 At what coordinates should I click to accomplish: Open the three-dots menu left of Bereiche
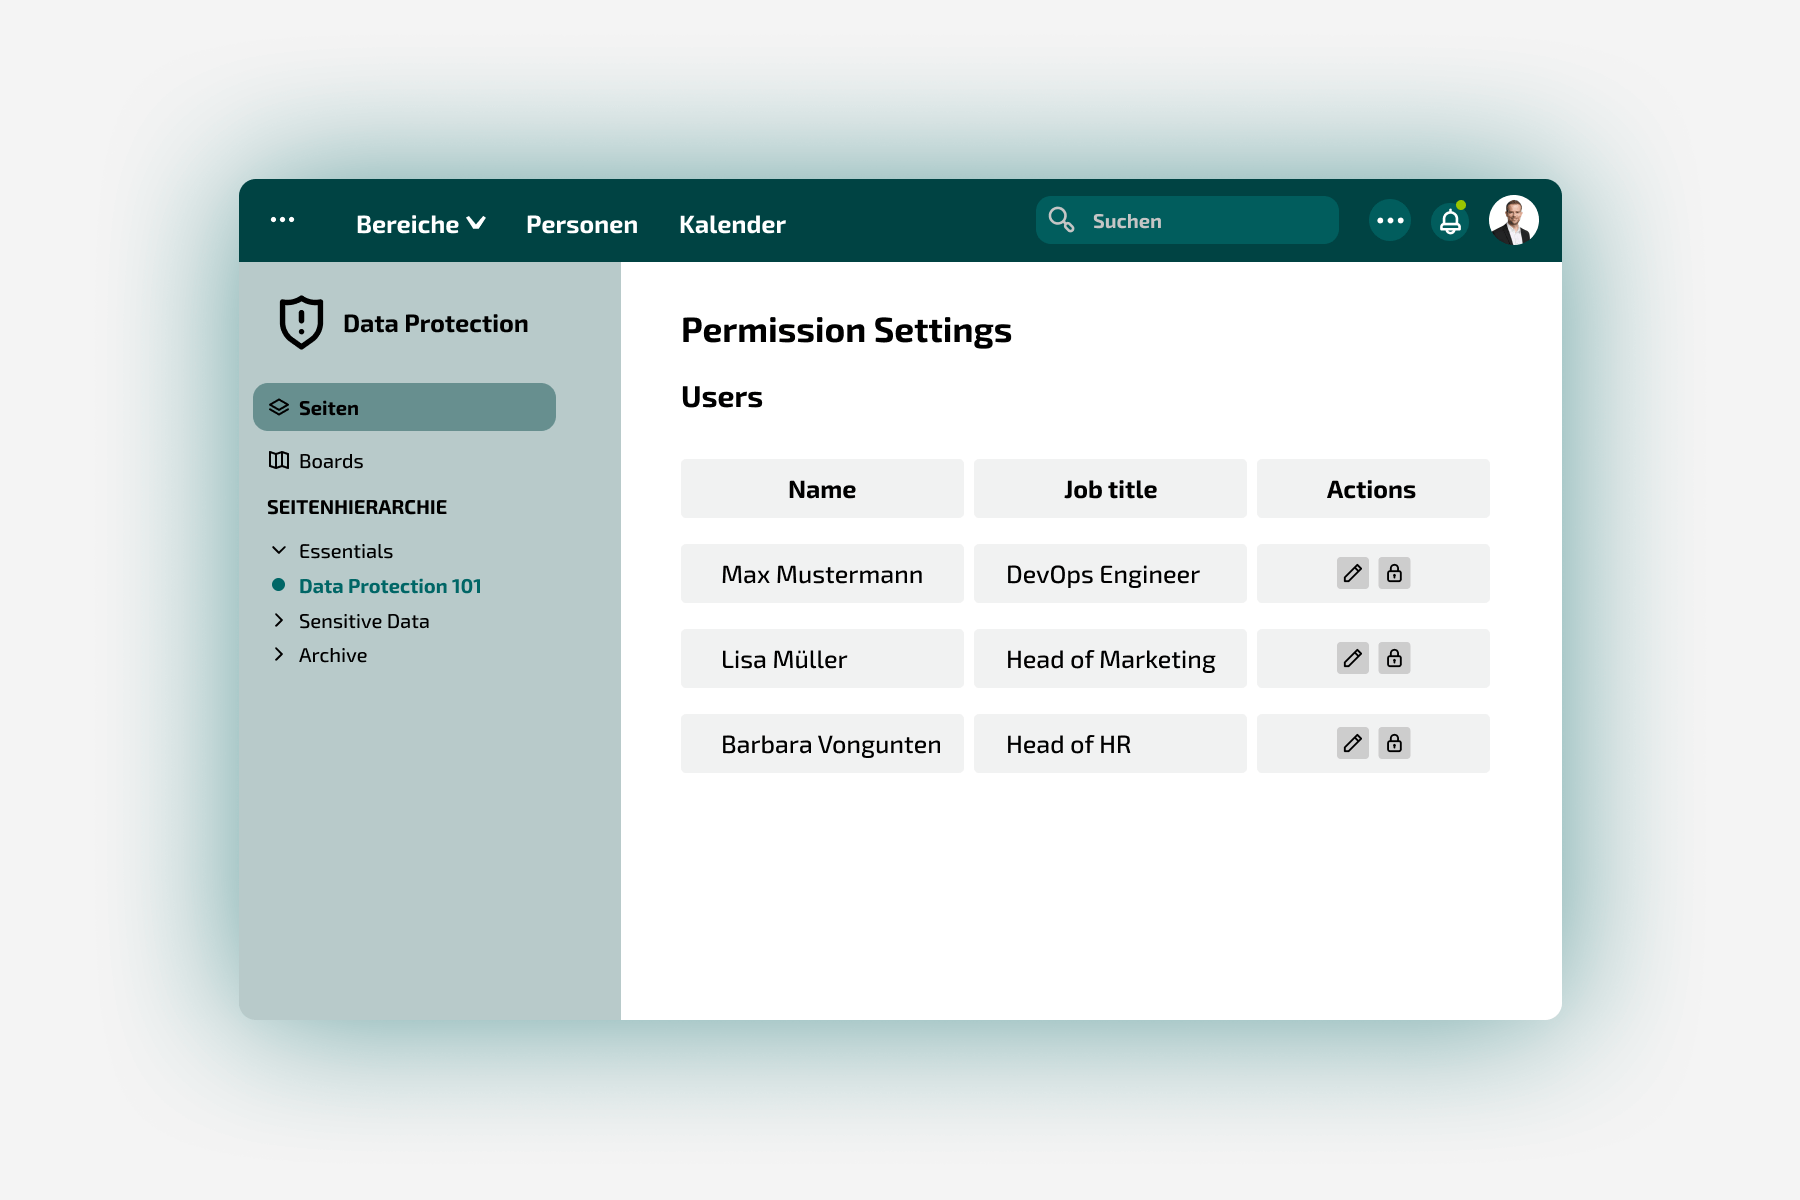coord(283,219)
